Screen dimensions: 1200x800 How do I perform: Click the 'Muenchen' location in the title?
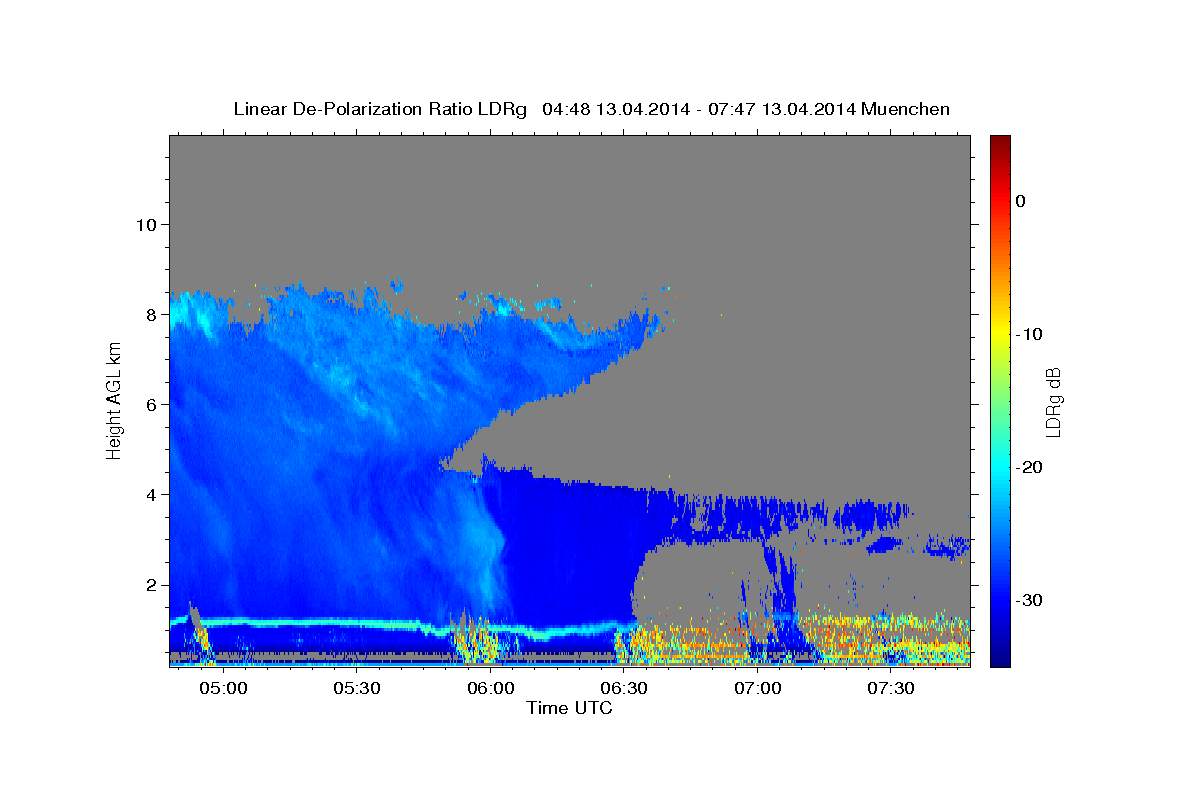907,109
